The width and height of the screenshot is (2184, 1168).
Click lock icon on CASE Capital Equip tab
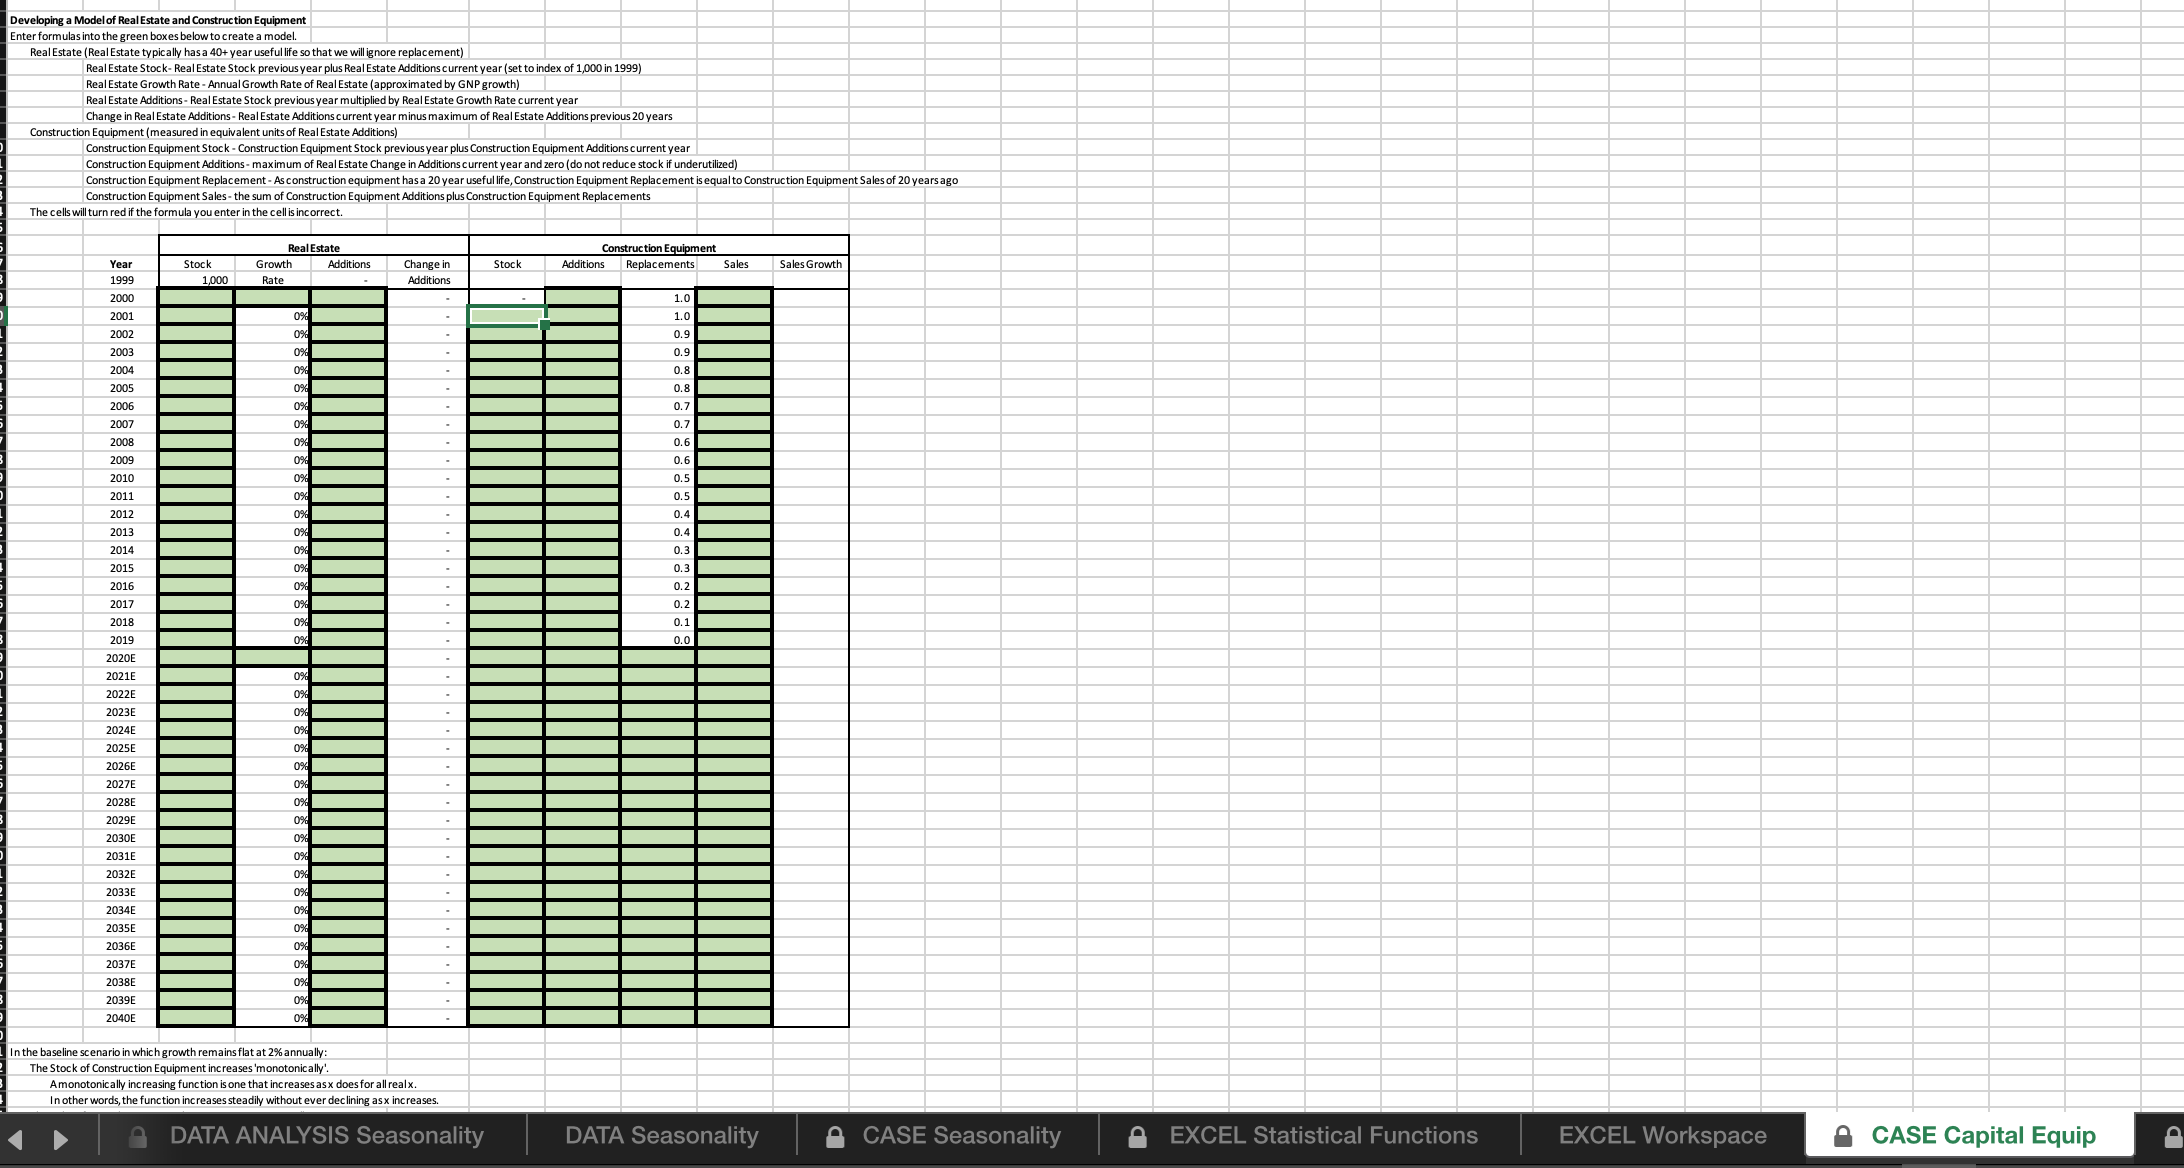[1843, 1137]
